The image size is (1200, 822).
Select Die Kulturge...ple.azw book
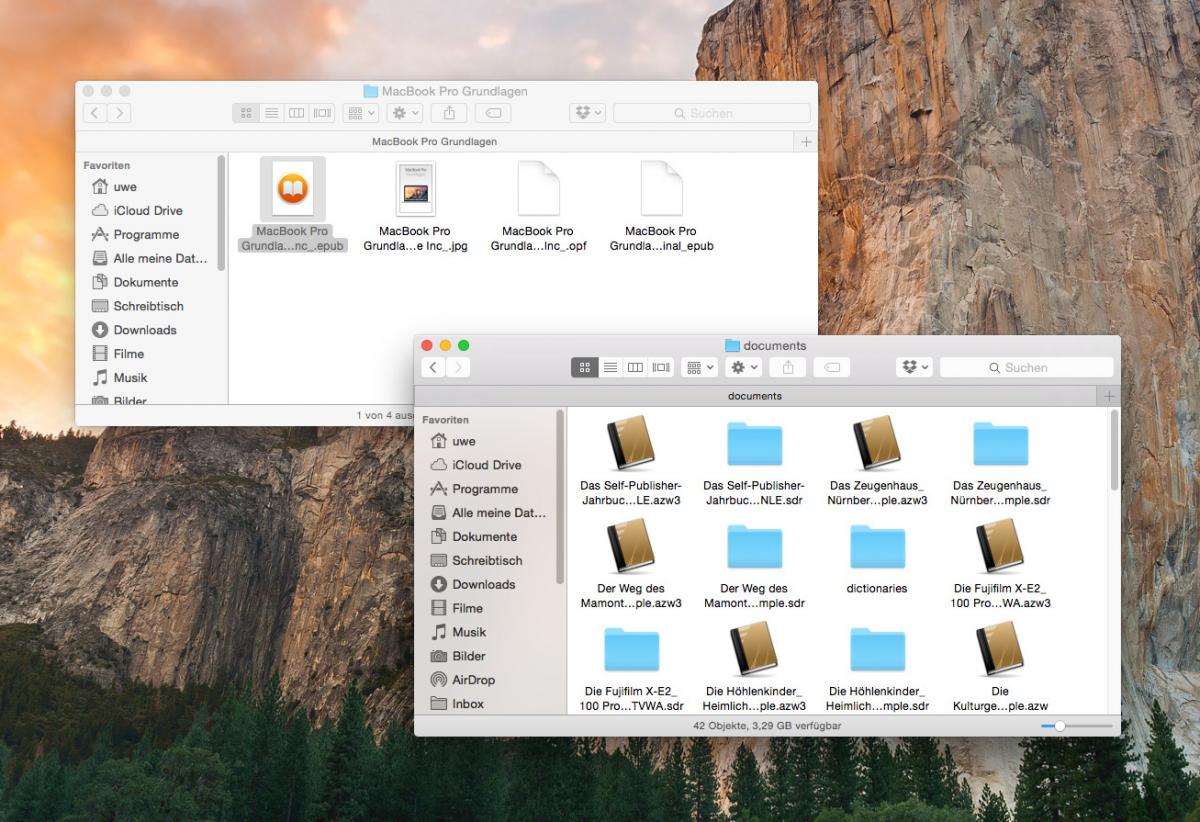tap(1000, 649)
